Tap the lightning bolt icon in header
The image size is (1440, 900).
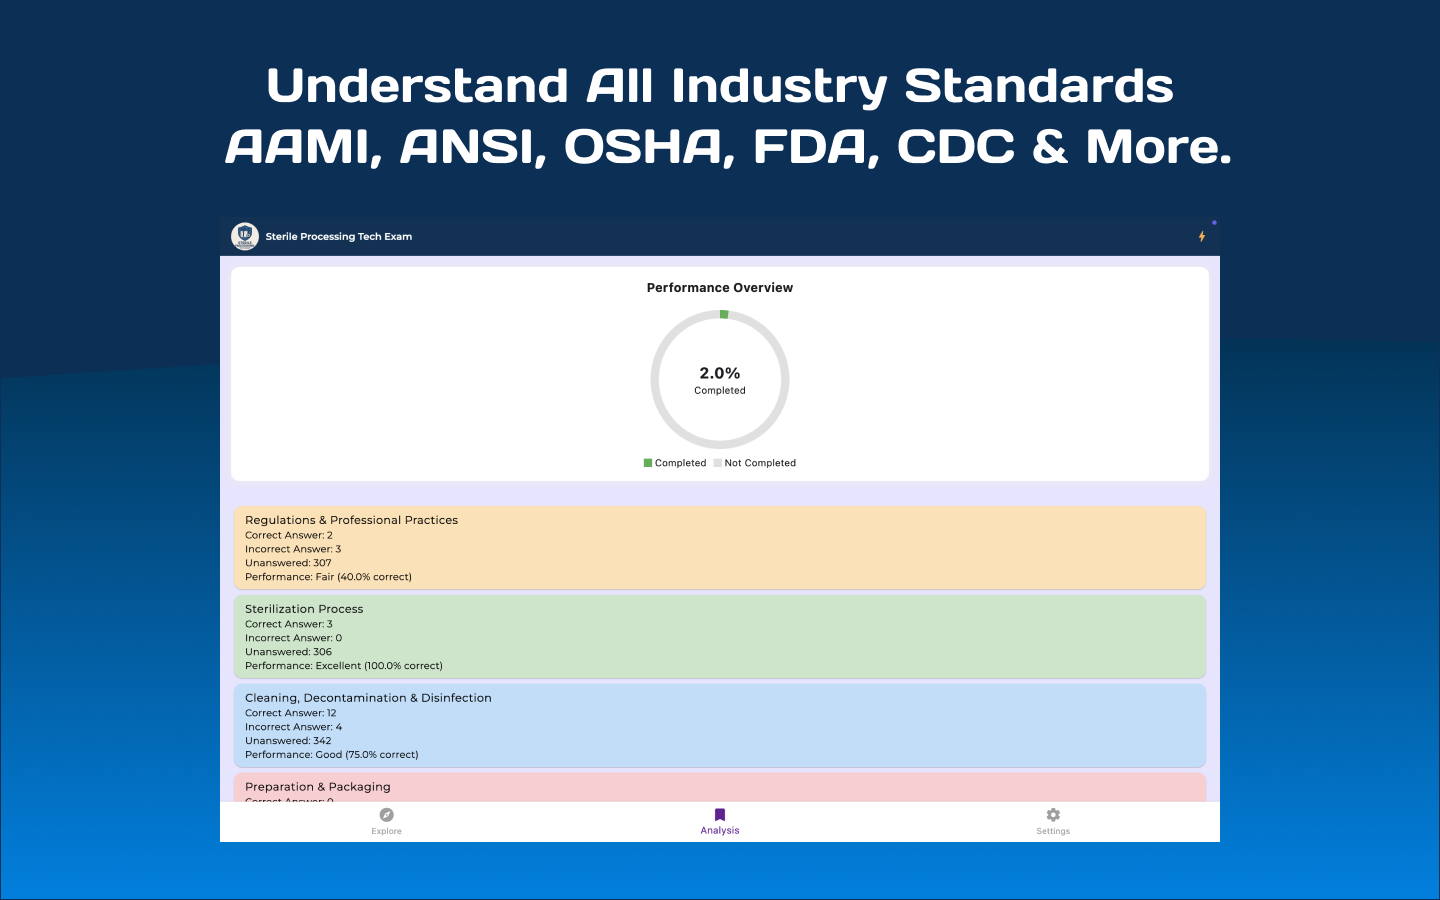(x=1202, y=237)
